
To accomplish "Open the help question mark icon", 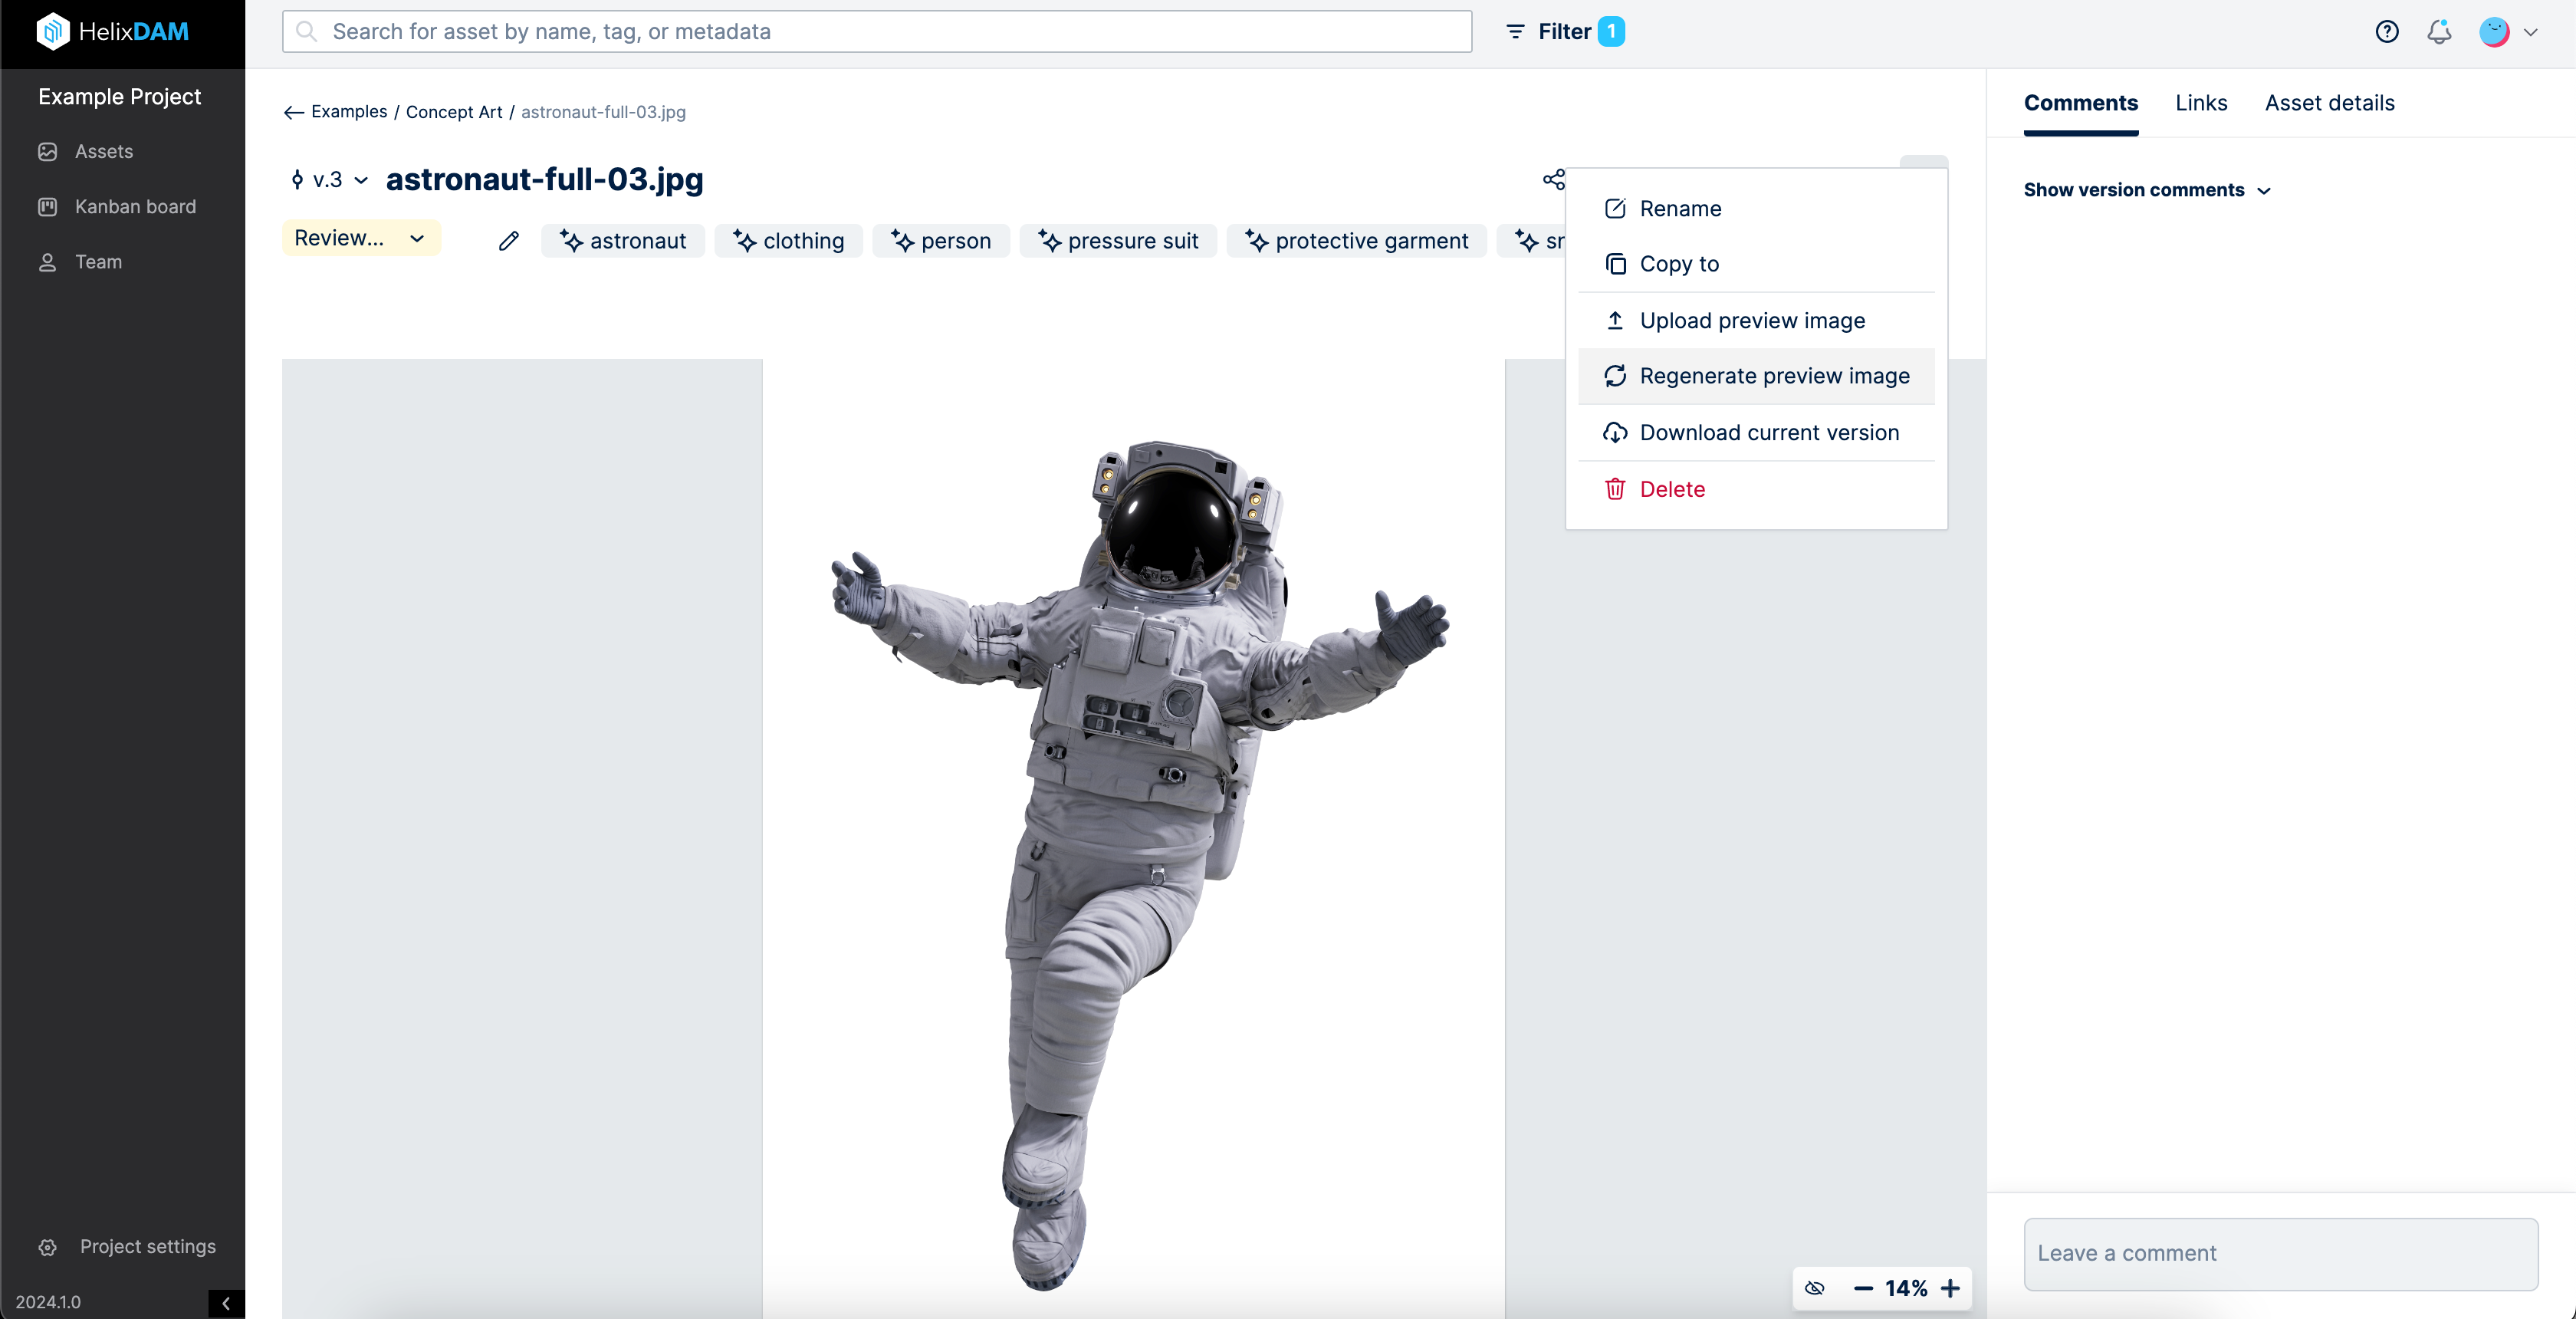I will click(x=2387, y=31).
